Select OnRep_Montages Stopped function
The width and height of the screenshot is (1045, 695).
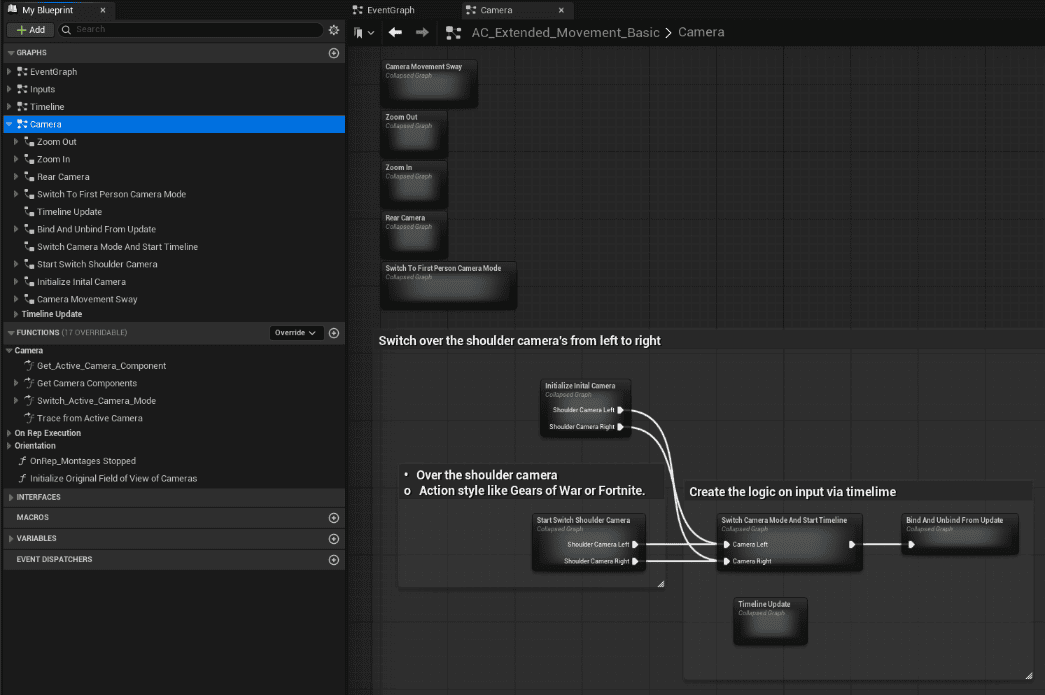click(x=83, y=461)
